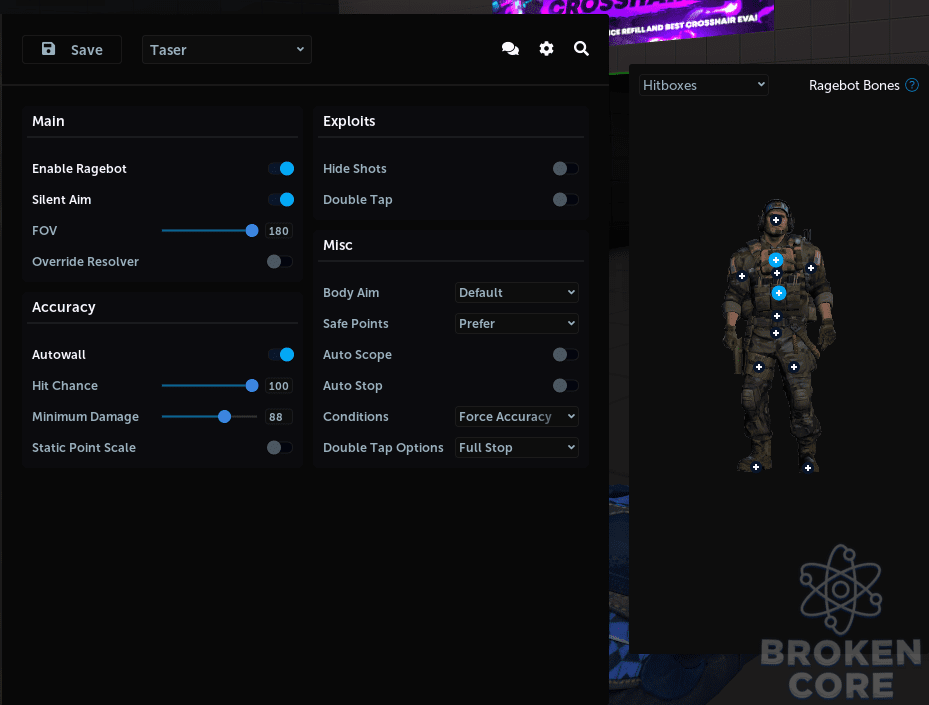The width and height of the screenshot is (929, 705).
Task: Click the Minimum Damage slider handle
Action: tap(224, 416)
